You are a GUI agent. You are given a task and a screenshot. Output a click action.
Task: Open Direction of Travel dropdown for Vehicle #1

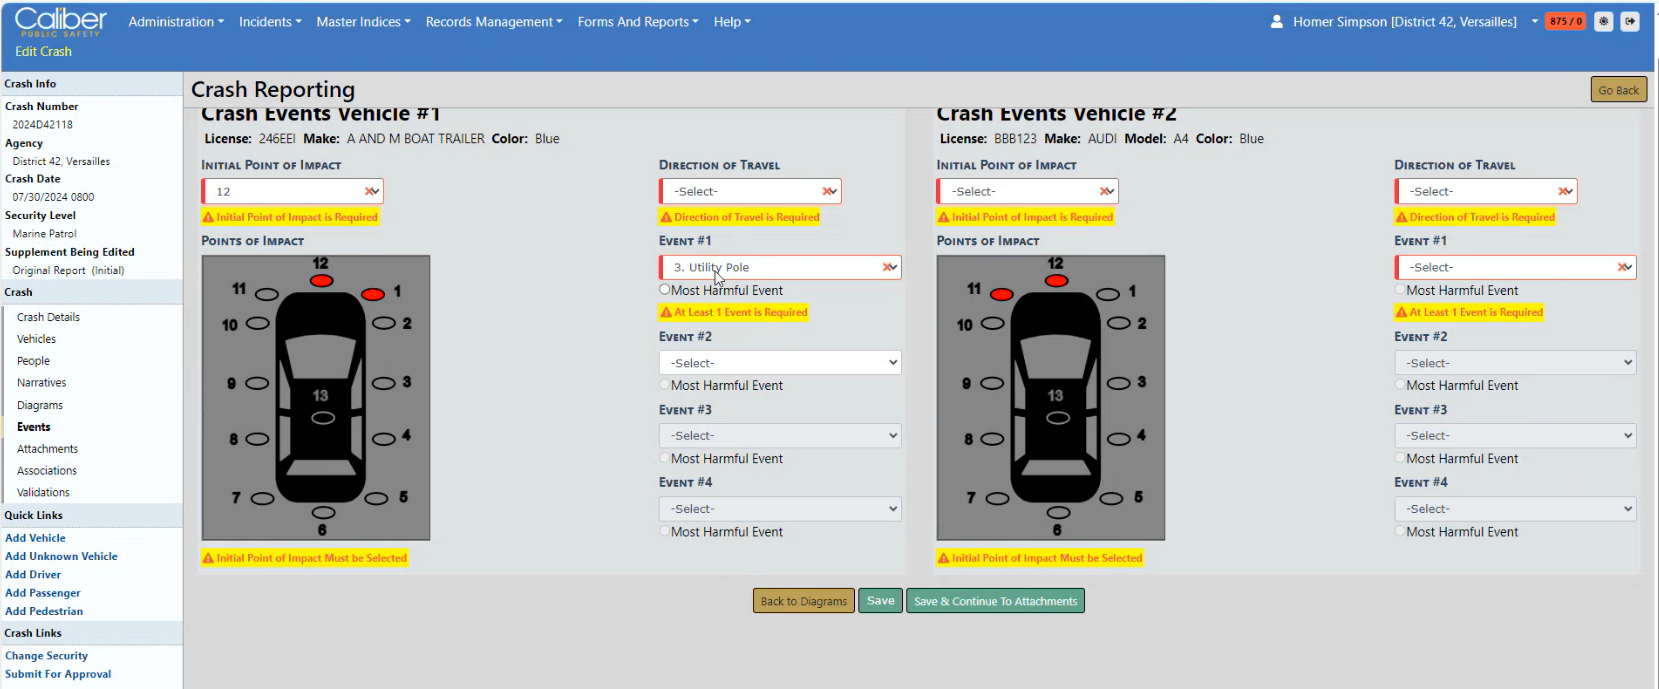tap(750, 191)
